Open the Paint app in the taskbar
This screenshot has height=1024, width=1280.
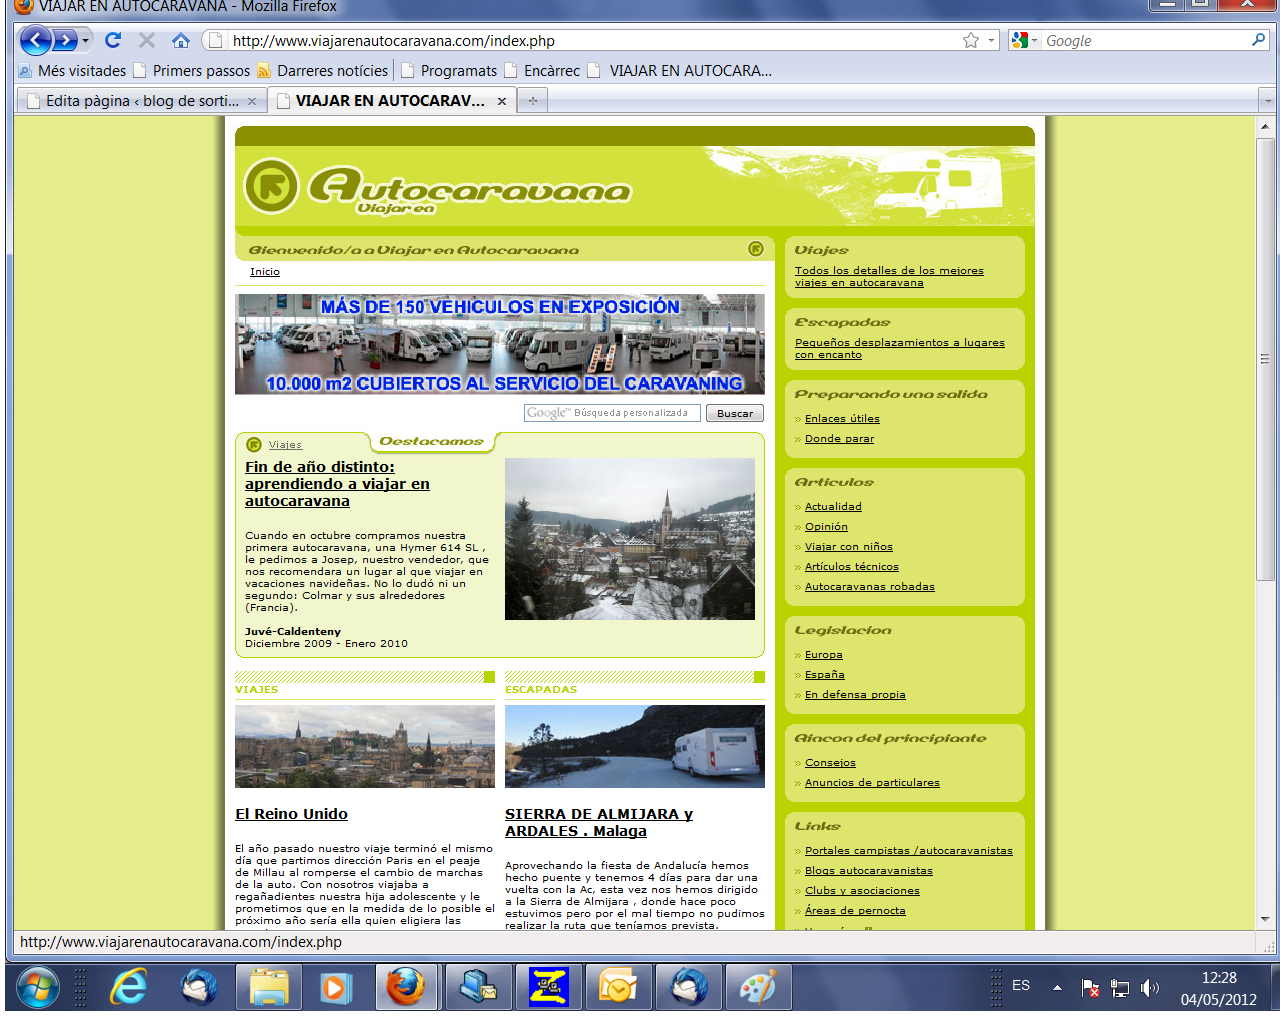(x=758, y=988)
